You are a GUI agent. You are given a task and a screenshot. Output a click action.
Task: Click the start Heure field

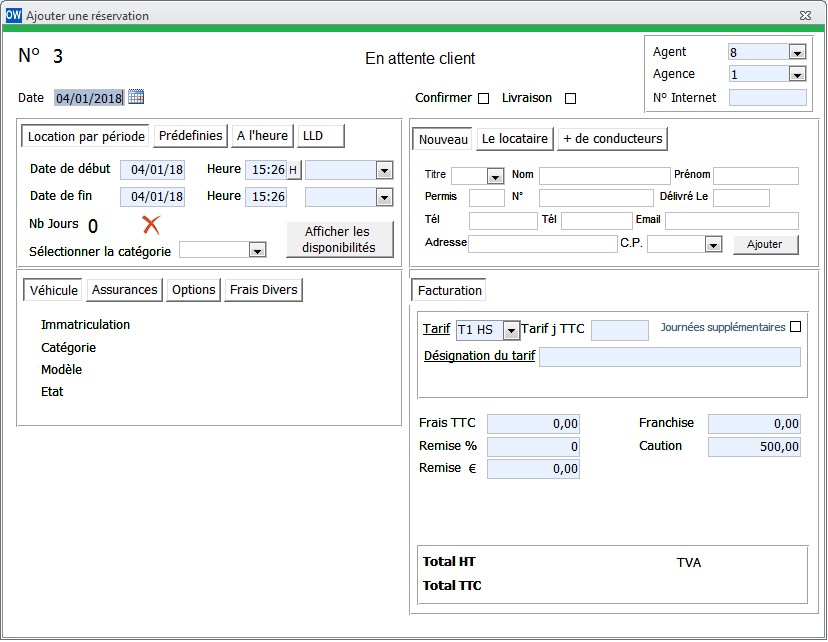tap(266, 170)
